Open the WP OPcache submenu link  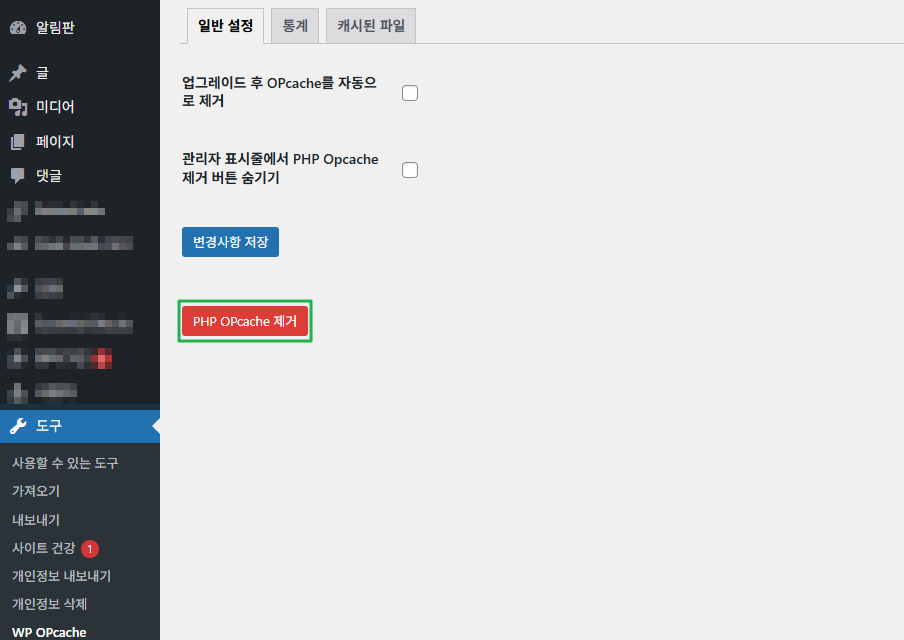[50, 632]
